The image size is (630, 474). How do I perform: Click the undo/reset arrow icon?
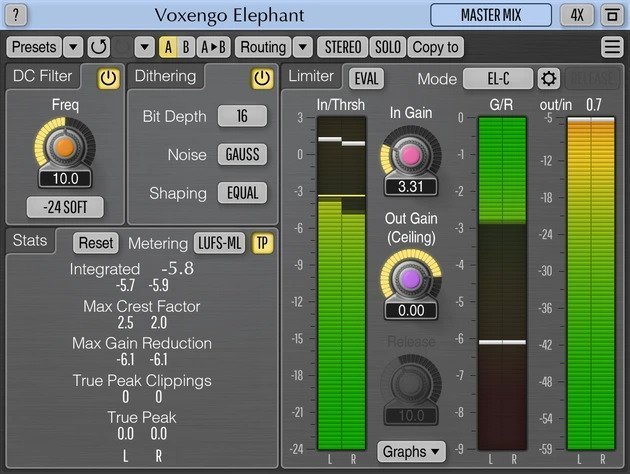[99, 47]
